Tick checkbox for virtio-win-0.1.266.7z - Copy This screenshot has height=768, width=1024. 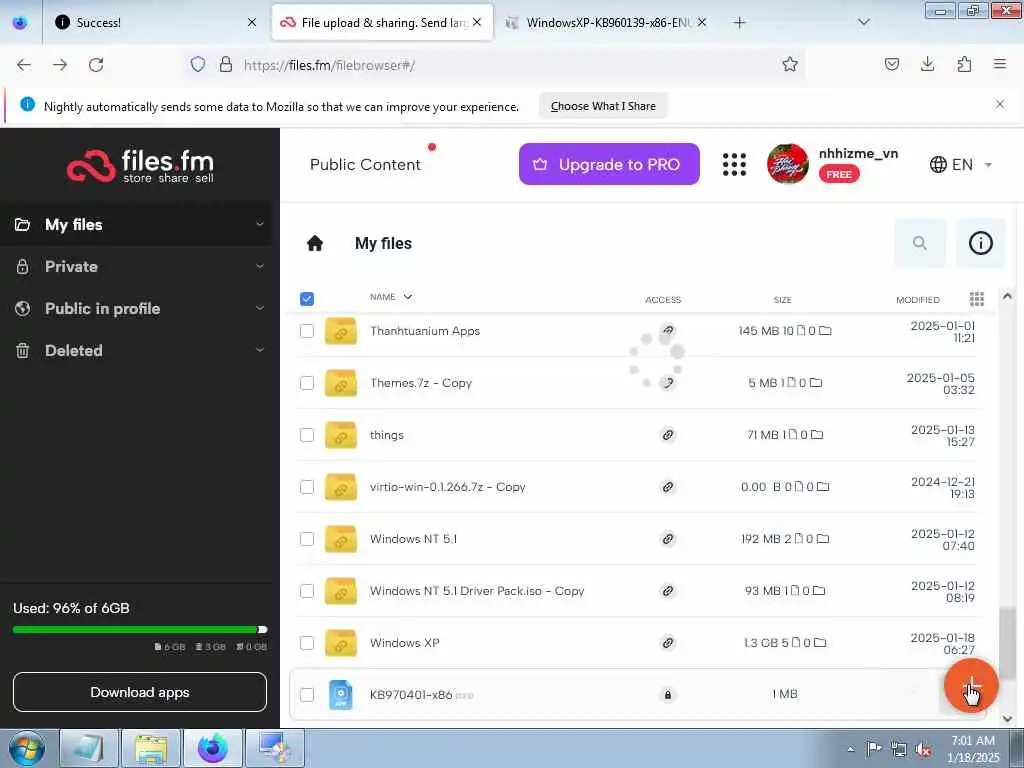pos(307,487)
